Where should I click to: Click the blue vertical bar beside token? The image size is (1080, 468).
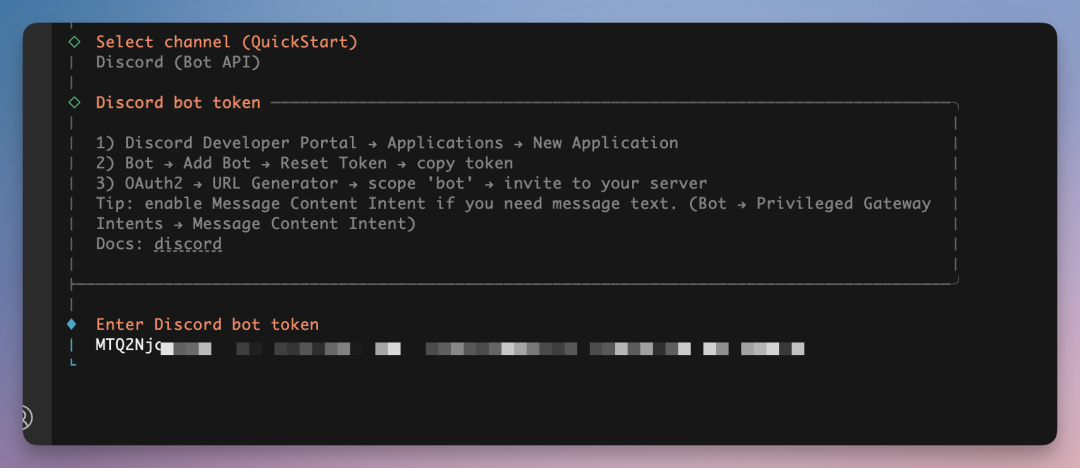coord(72,345)
